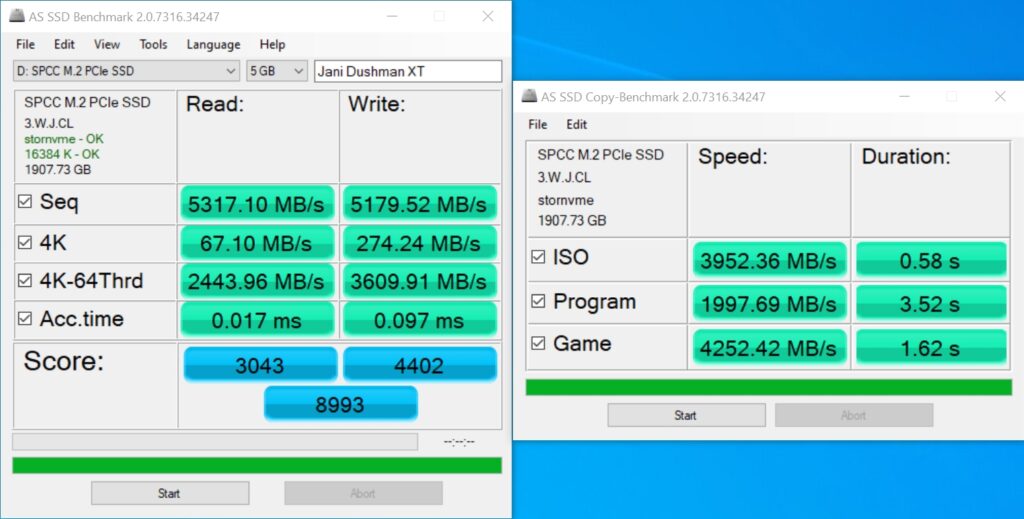Viewport: 1024px width, 519px height.
Task: Click Program speed 1997.69 MB/s
Action: click(x=769, y=304)
